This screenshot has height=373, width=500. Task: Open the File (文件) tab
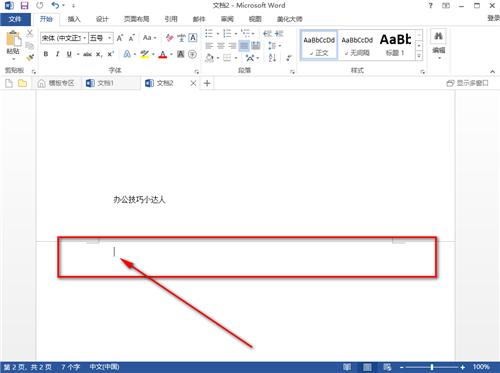pos(15,19)
